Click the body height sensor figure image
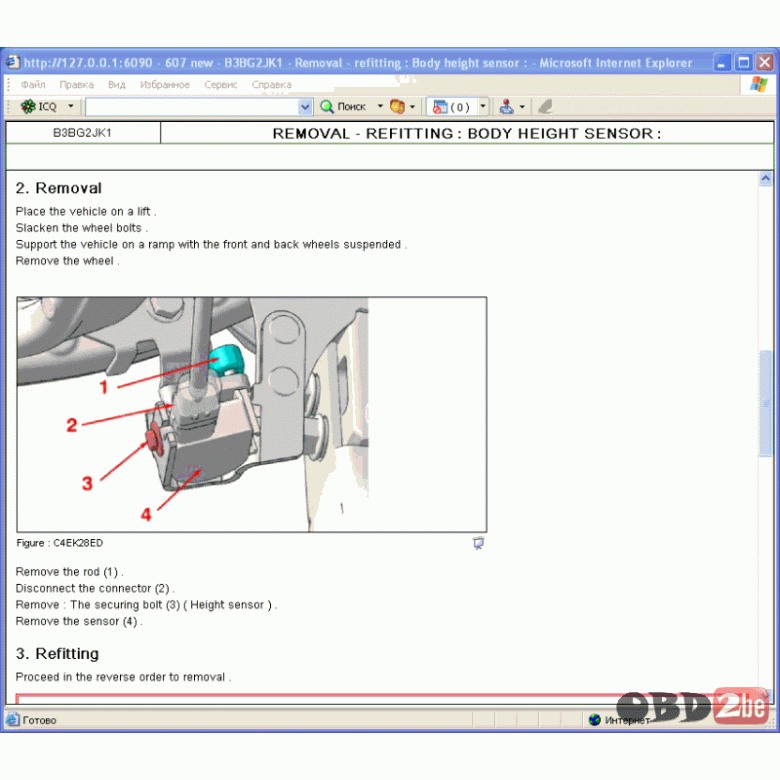 click(x=252, y=414)
